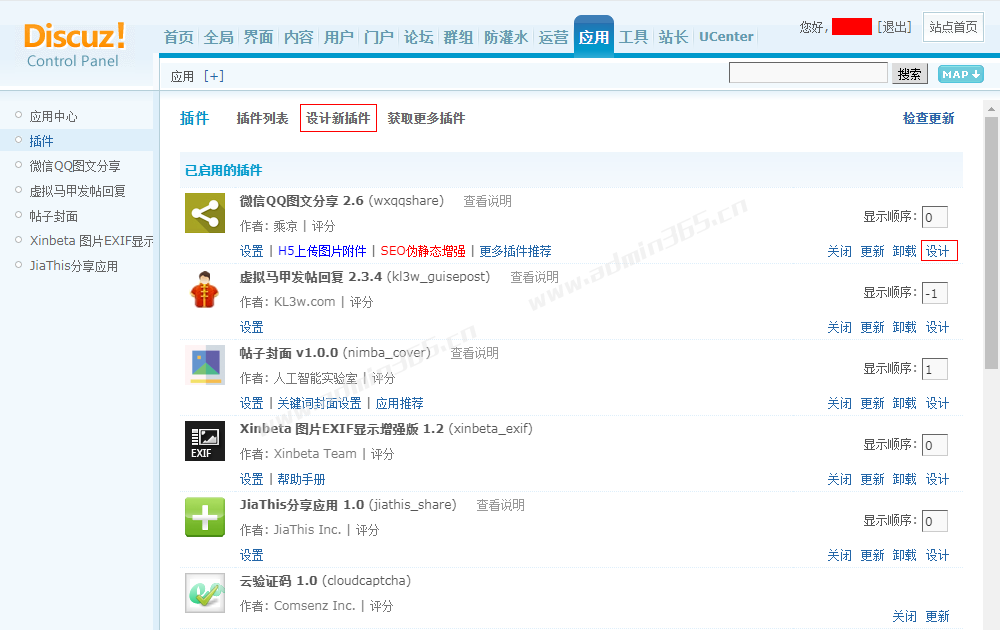Screen dimensions: 1000x630
Task: Click the 站点首页 button
Action: pos(953,27)
